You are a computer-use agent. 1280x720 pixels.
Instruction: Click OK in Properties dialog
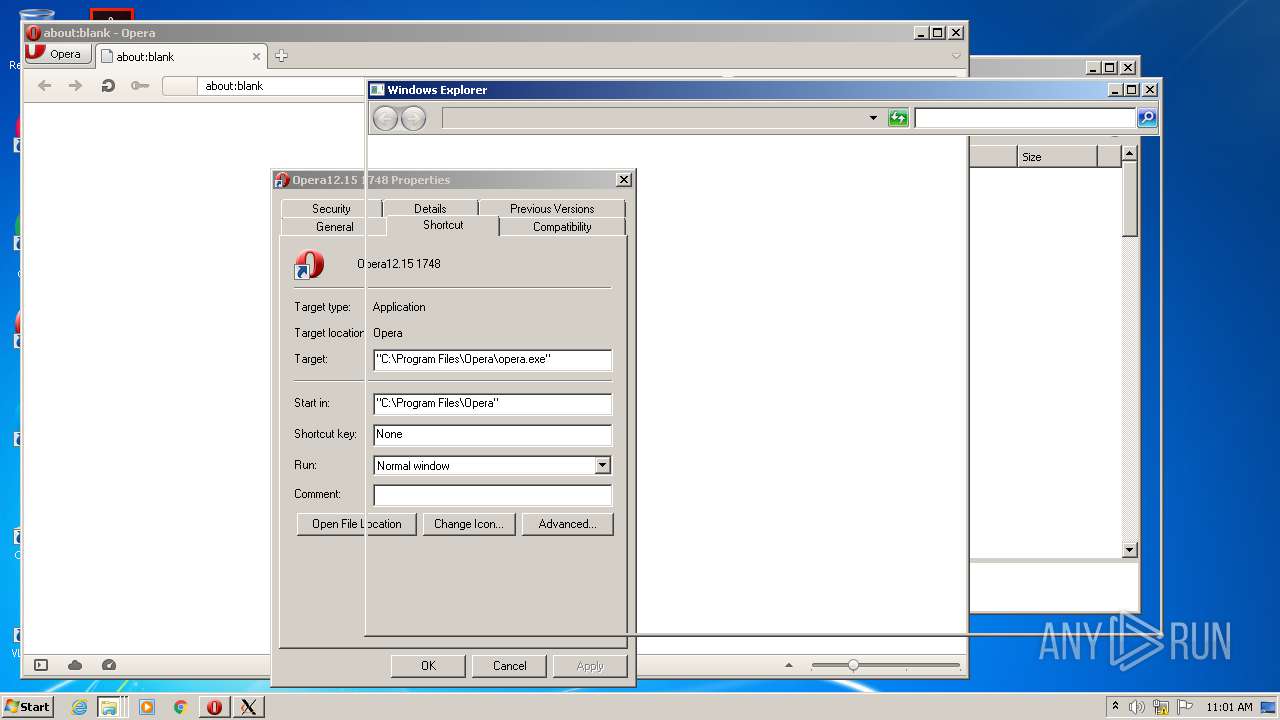point(428,666)
